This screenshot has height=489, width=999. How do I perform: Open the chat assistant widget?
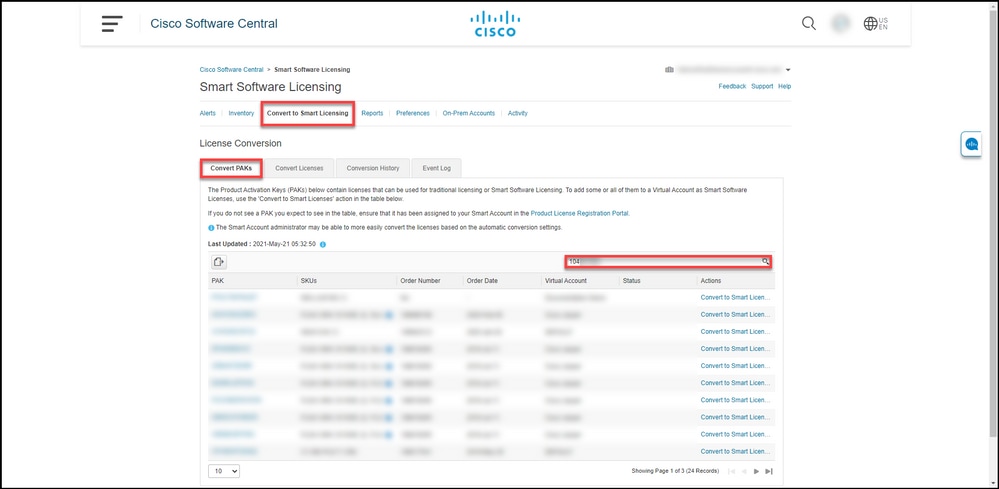point(971,145)
